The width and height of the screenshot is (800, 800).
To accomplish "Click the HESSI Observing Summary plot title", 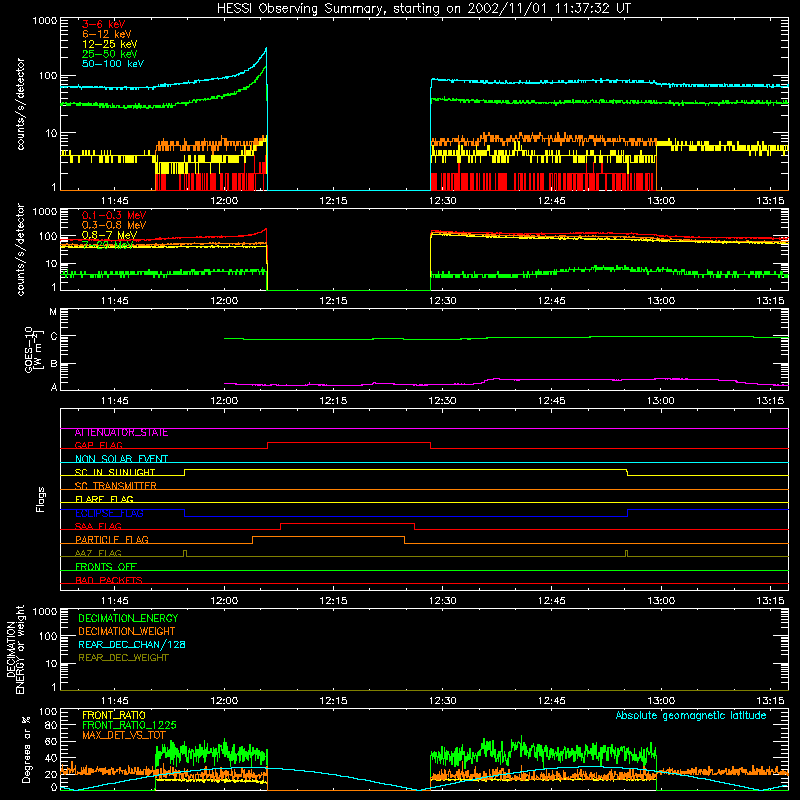I will (x=423, y=9).
